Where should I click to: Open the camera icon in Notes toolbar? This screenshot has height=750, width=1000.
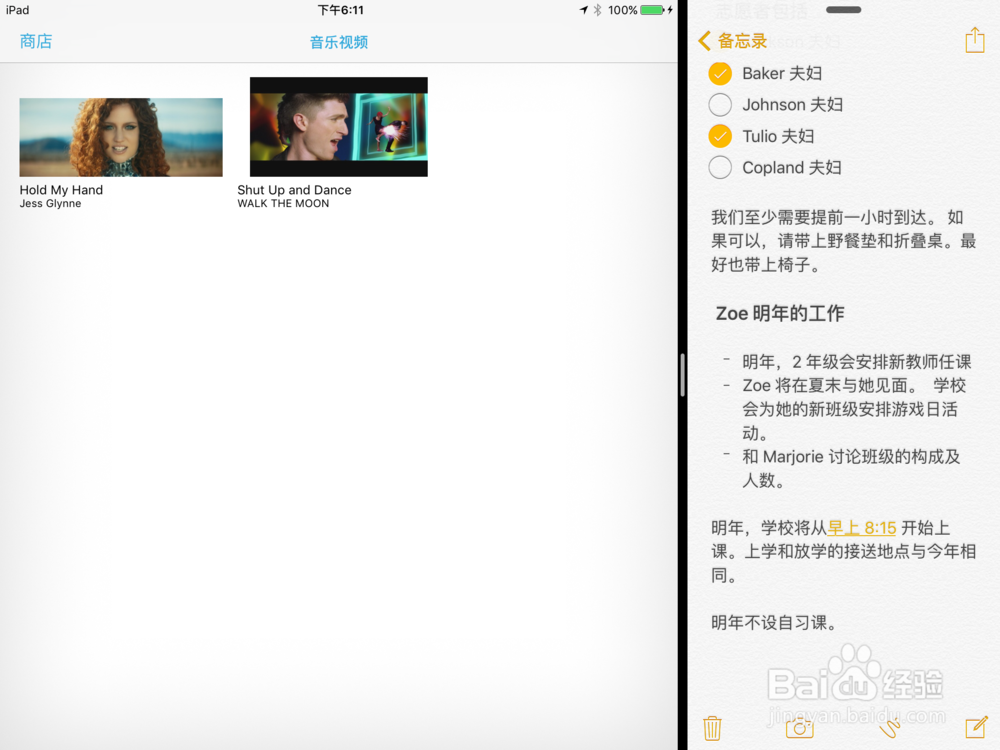(799, 728)
